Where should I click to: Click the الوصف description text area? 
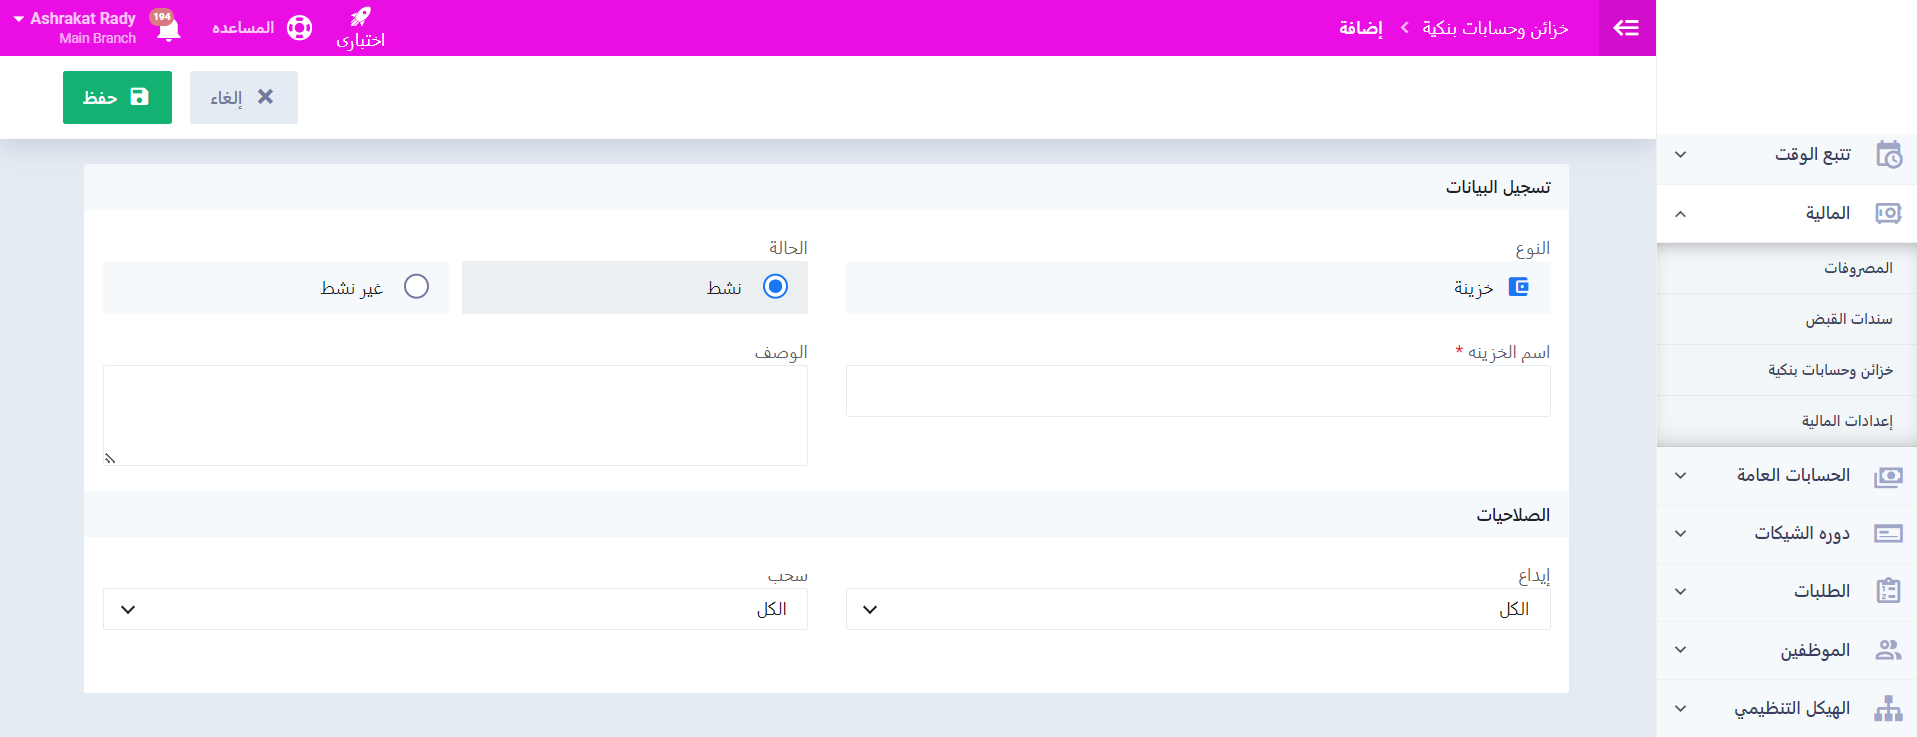click(x=455, y=415)
